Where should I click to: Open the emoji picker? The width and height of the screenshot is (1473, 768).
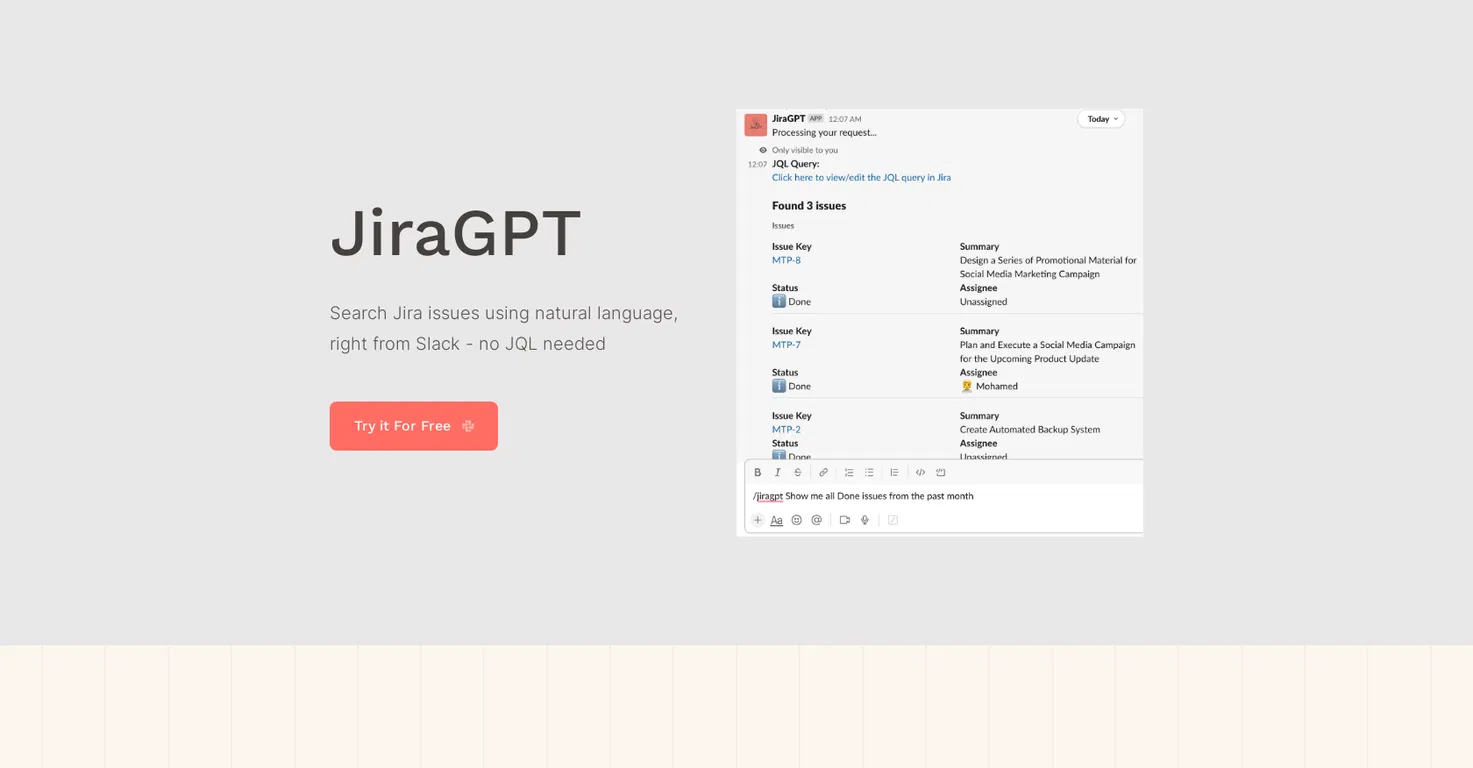pos(796,520)
